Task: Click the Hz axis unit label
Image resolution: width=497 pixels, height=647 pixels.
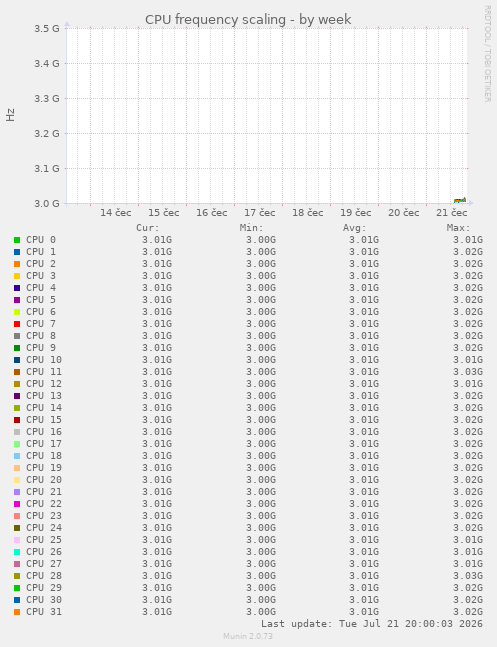Action: click(10, 115)
